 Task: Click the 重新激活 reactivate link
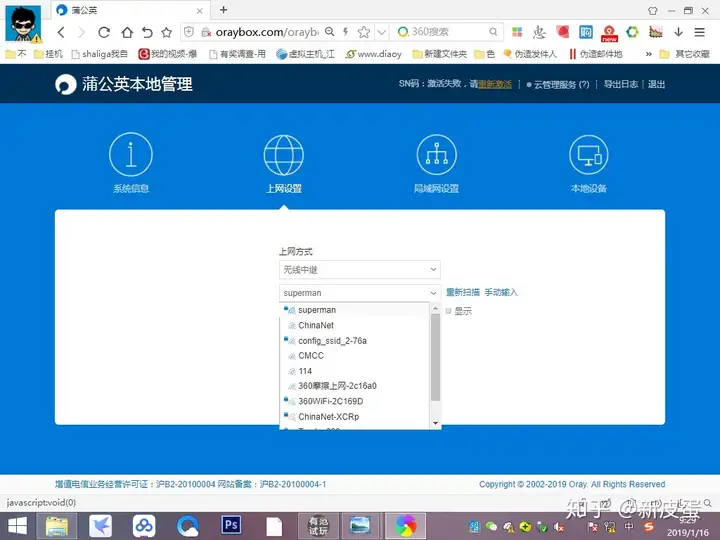click(x=495, y=84)
